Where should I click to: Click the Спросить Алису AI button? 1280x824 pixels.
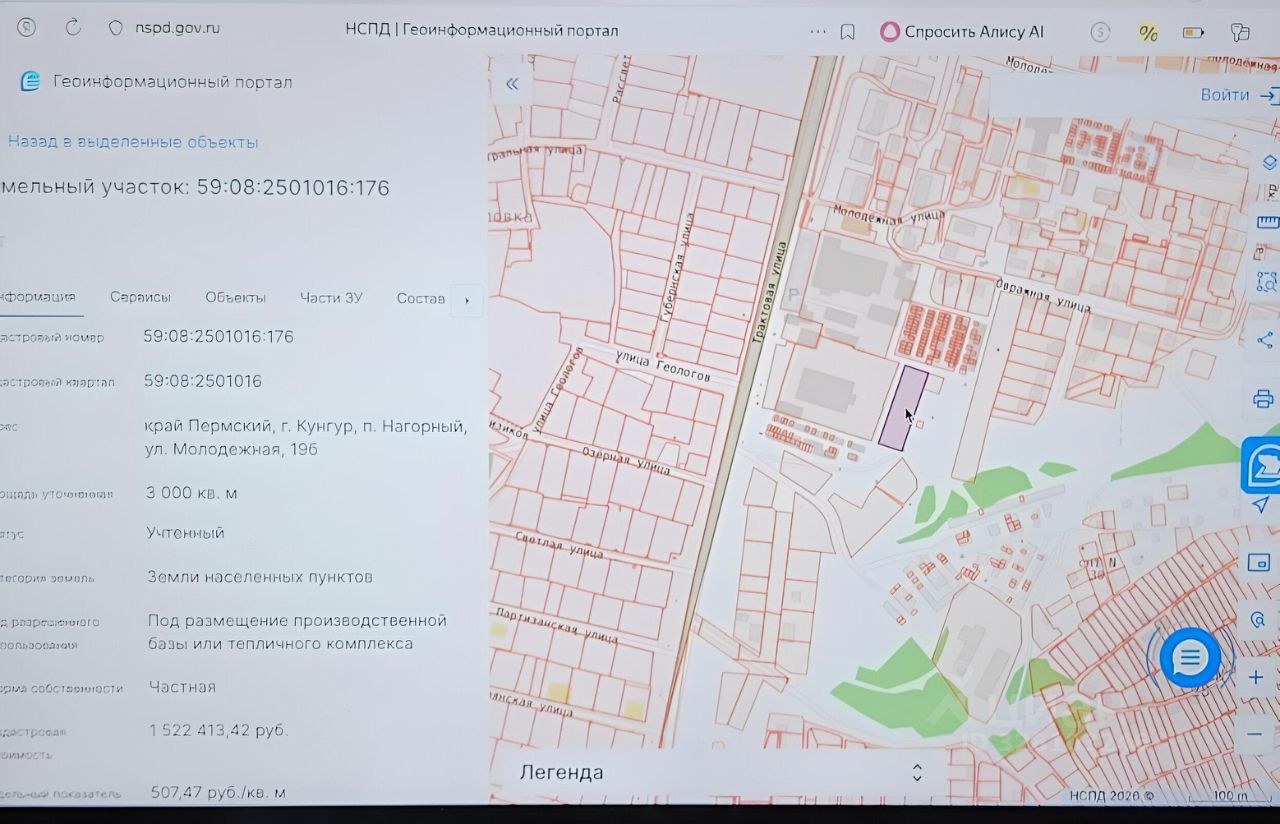[x=962, y=32]
